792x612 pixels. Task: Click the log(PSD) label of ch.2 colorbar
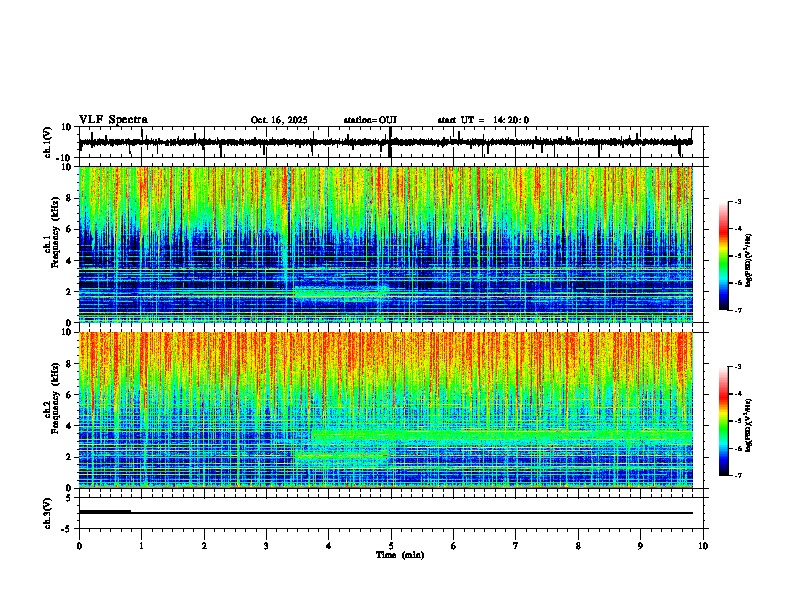coord(749,425)
